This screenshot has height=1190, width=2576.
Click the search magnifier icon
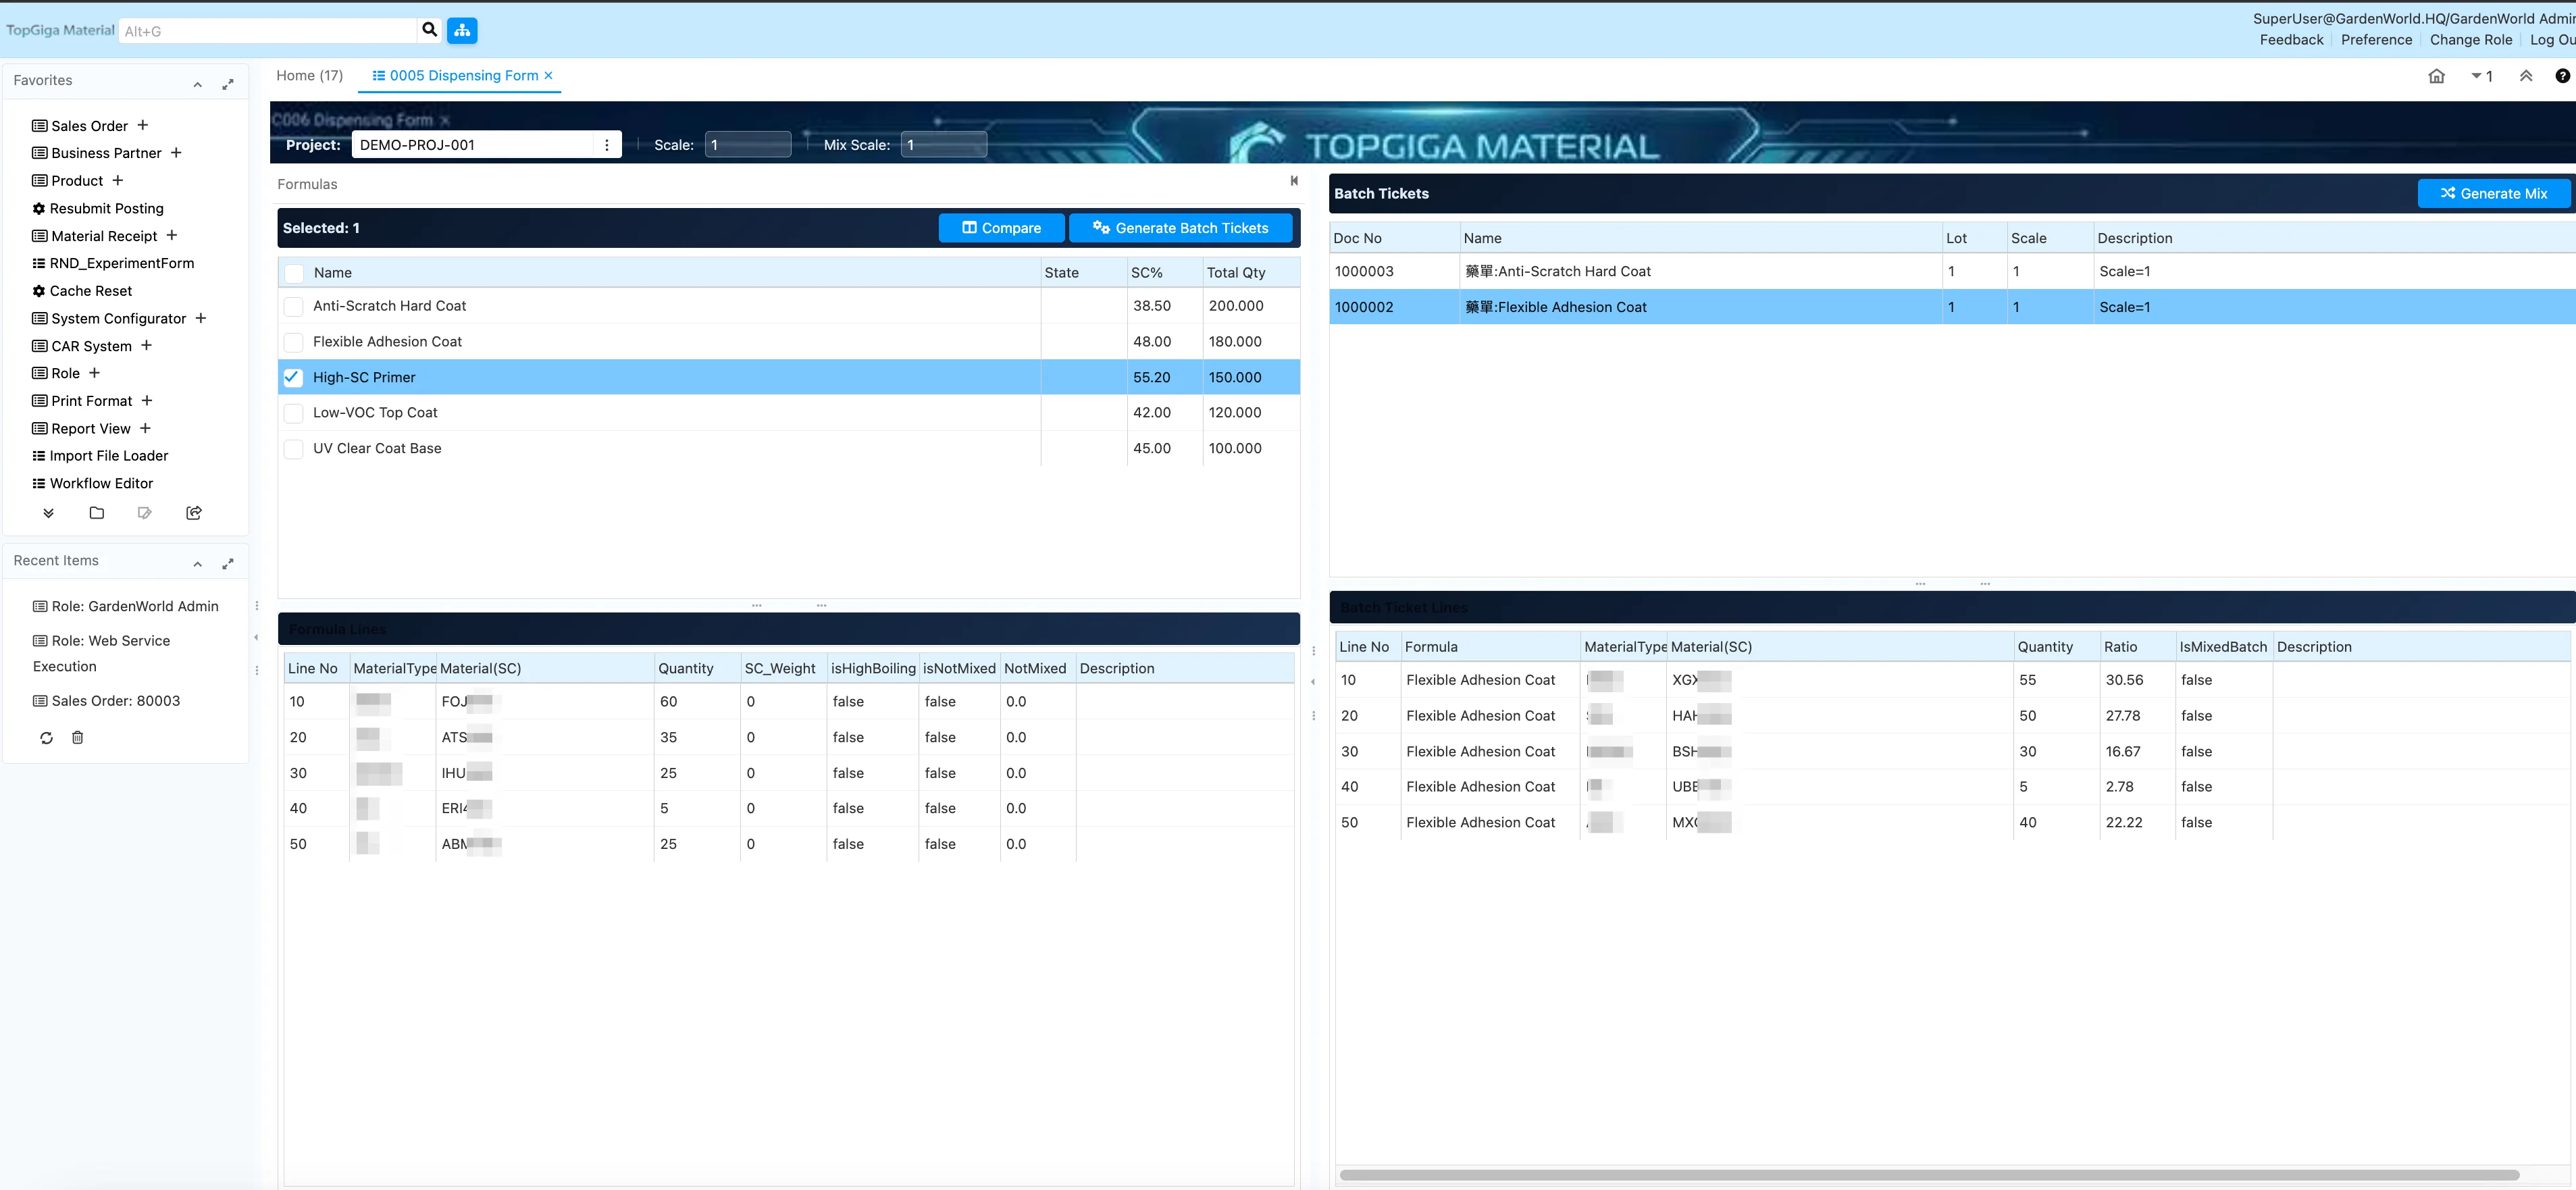pos(429,30)
